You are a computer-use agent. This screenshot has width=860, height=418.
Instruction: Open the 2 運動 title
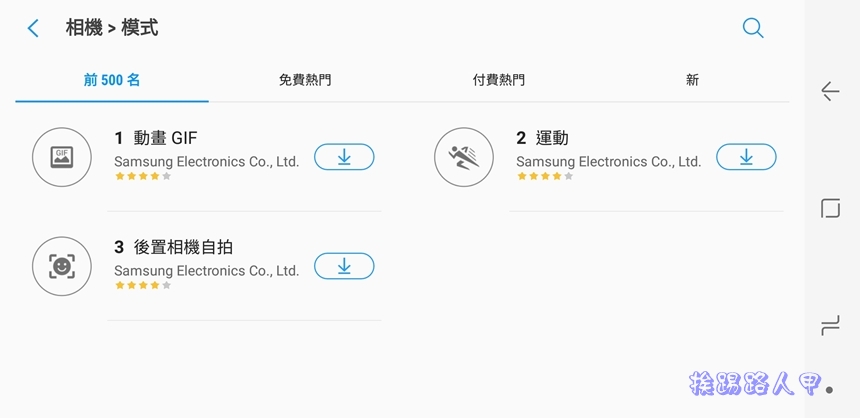tap(542, 138)
